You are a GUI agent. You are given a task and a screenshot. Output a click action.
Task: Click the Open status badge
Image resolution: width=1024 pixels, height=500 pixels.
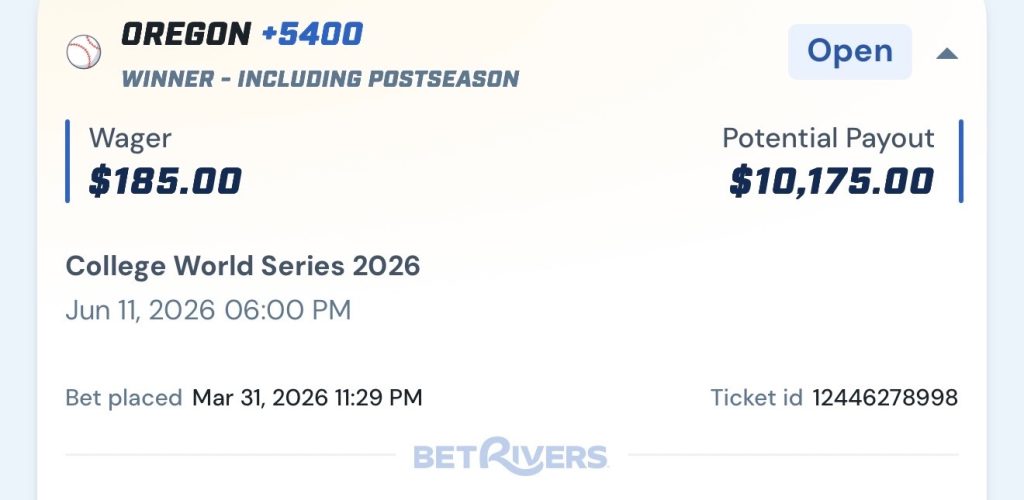(x=849, y=51)
